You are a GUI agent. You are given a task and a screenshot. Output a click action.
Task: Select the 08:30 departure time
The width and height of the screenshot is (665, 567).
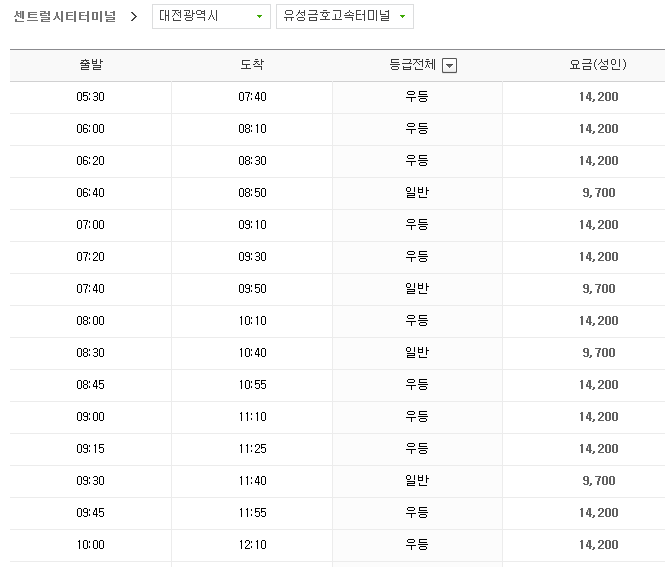click(x=90, y=353)
